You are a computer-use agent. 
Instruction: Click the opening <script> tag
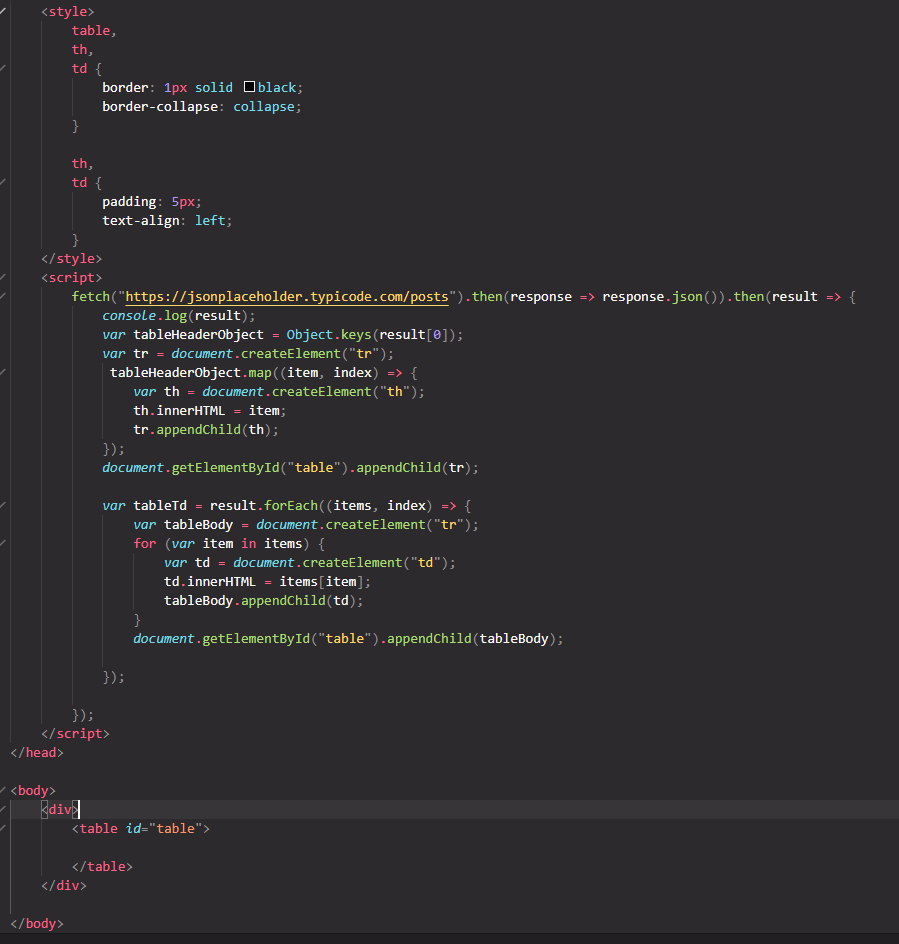click(x=72, y=278)
